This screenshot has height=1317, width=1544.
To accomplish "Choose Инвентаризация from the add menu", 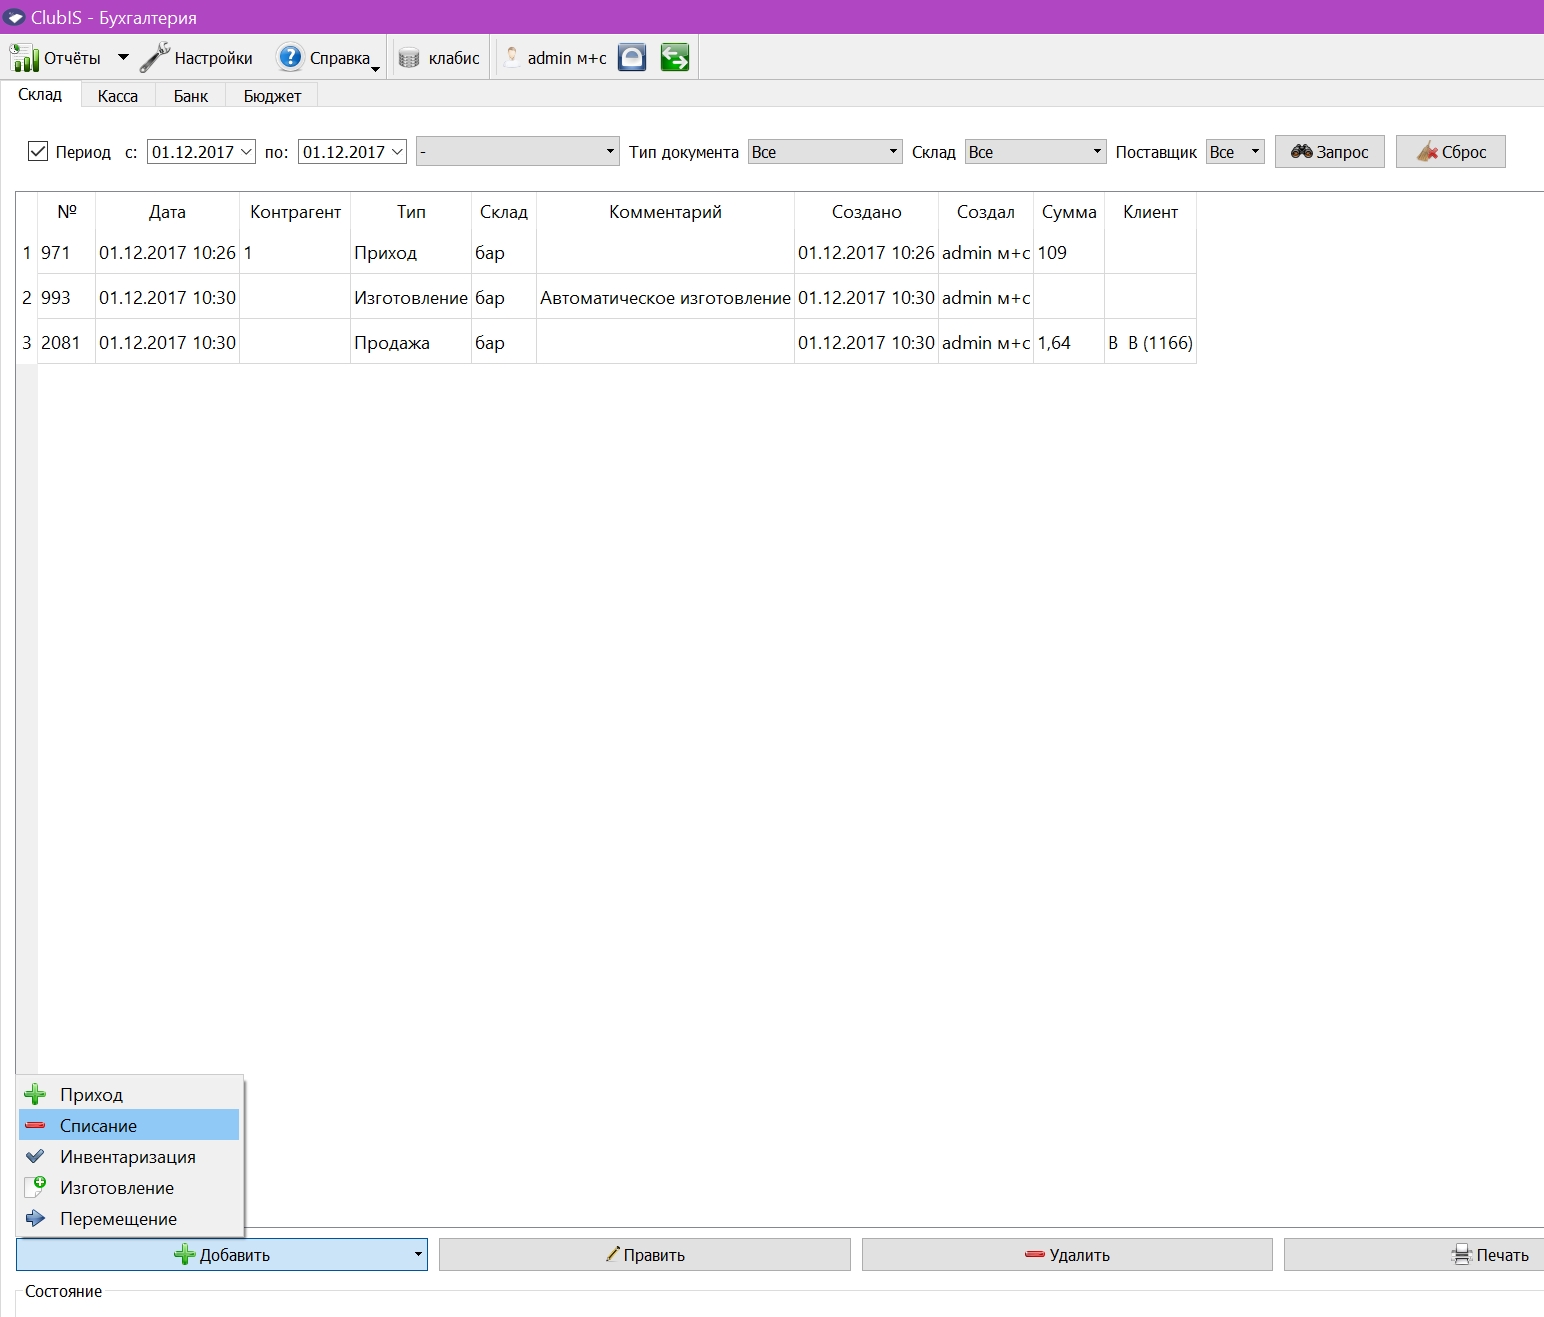I will click(x=129, y=1156).
